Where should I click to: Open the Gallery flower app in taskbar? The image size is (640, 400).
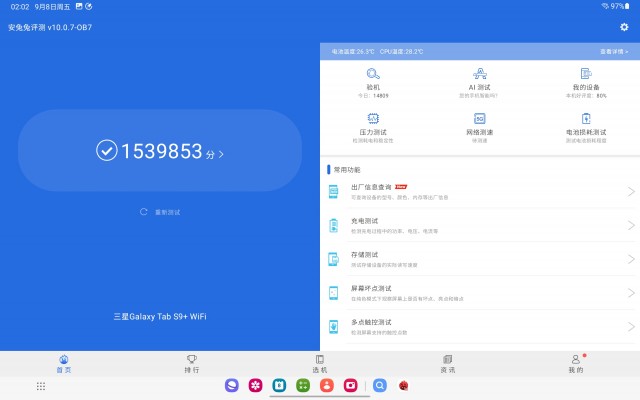(x=256, y=385)
